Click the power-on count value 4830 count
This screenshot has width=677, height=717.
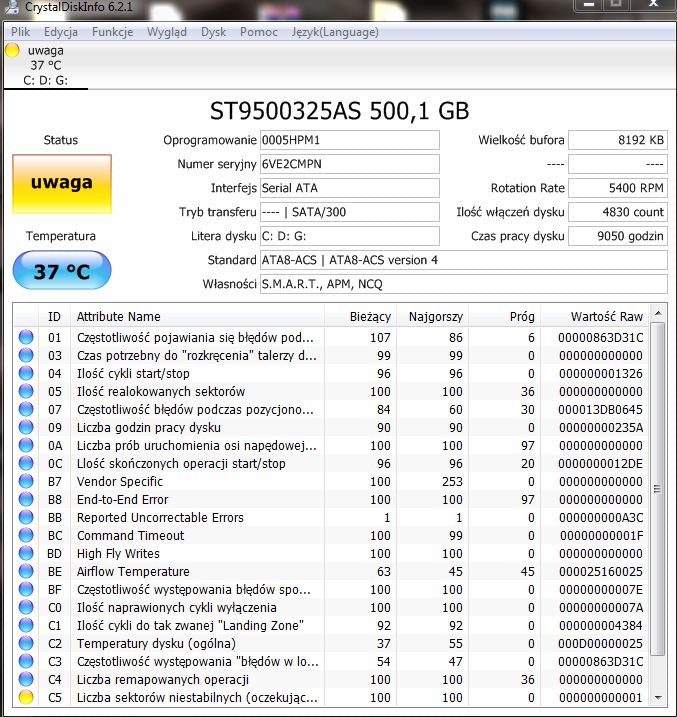(618, 212)
